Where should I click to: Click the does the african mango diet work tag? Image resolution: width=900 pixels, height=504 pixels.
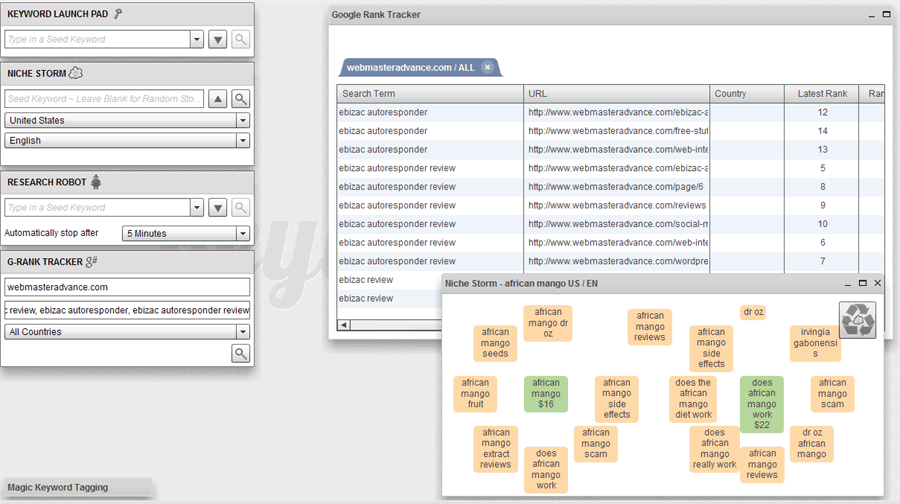(693, 399)
